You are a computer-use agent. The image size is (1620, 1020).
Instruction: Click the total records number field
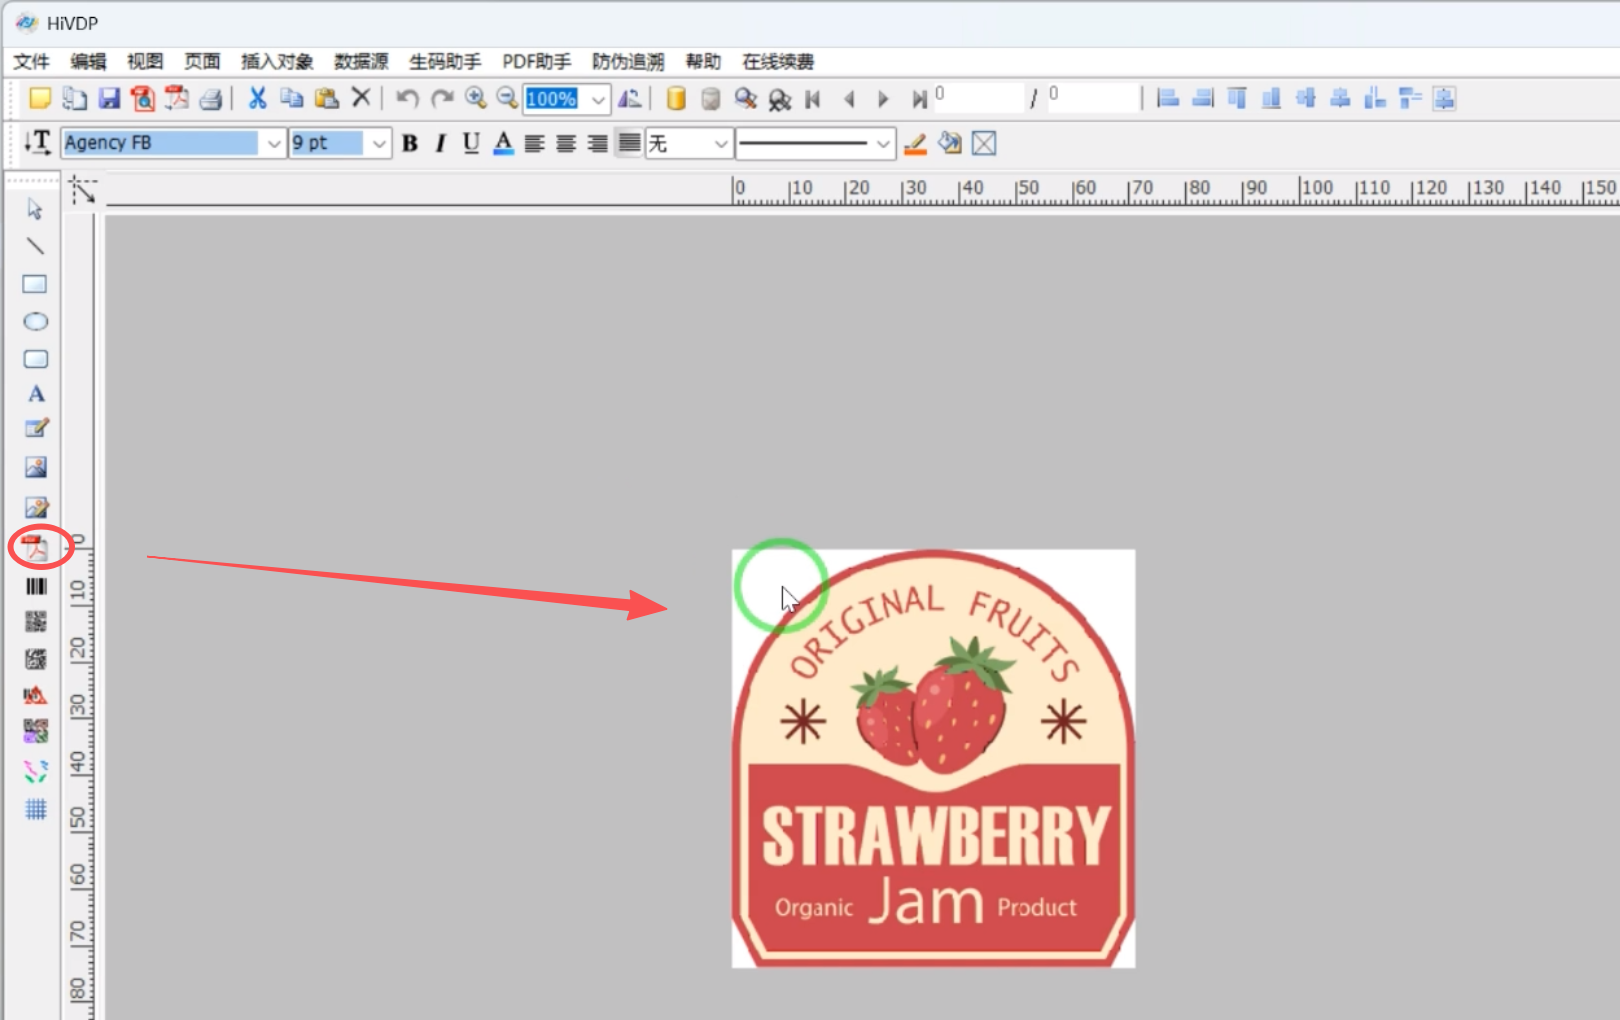[x=1093, y=97]
